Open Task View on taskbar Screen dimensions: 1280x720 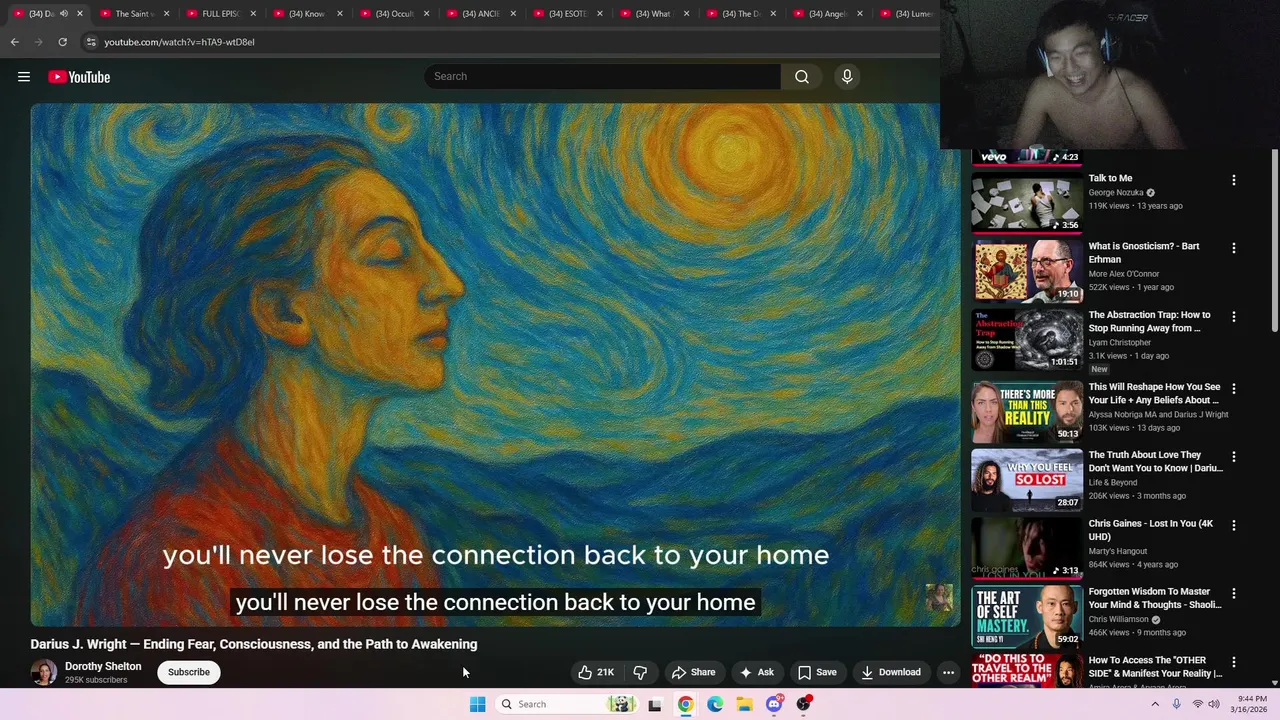[655, 704]
